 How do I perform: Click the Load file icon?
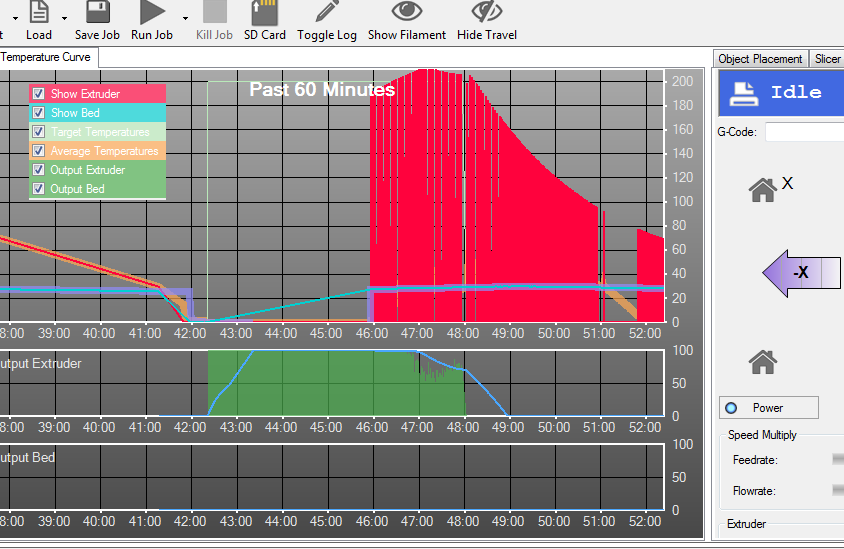click(38, 13)
